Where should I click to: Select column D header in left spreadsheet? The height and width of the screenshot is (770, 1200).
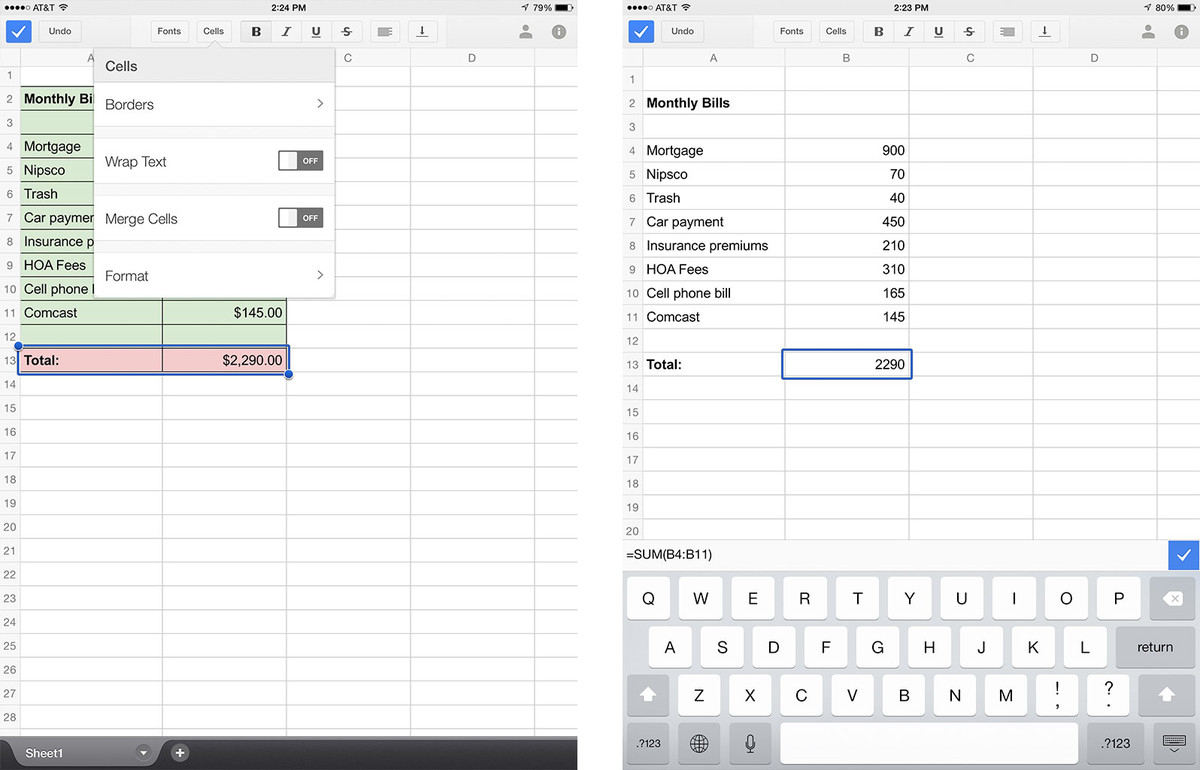tap(472, 58)
